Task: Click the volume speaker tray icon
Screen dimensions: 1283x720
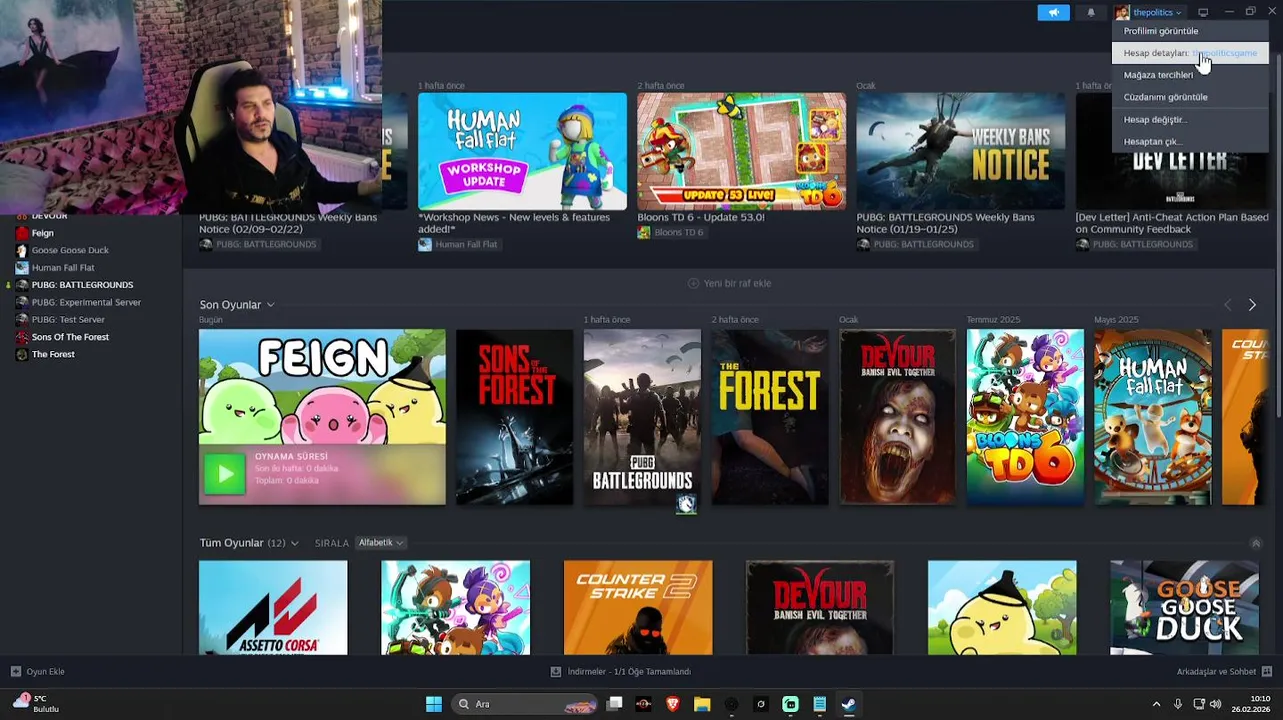Action: [1216, 704]
